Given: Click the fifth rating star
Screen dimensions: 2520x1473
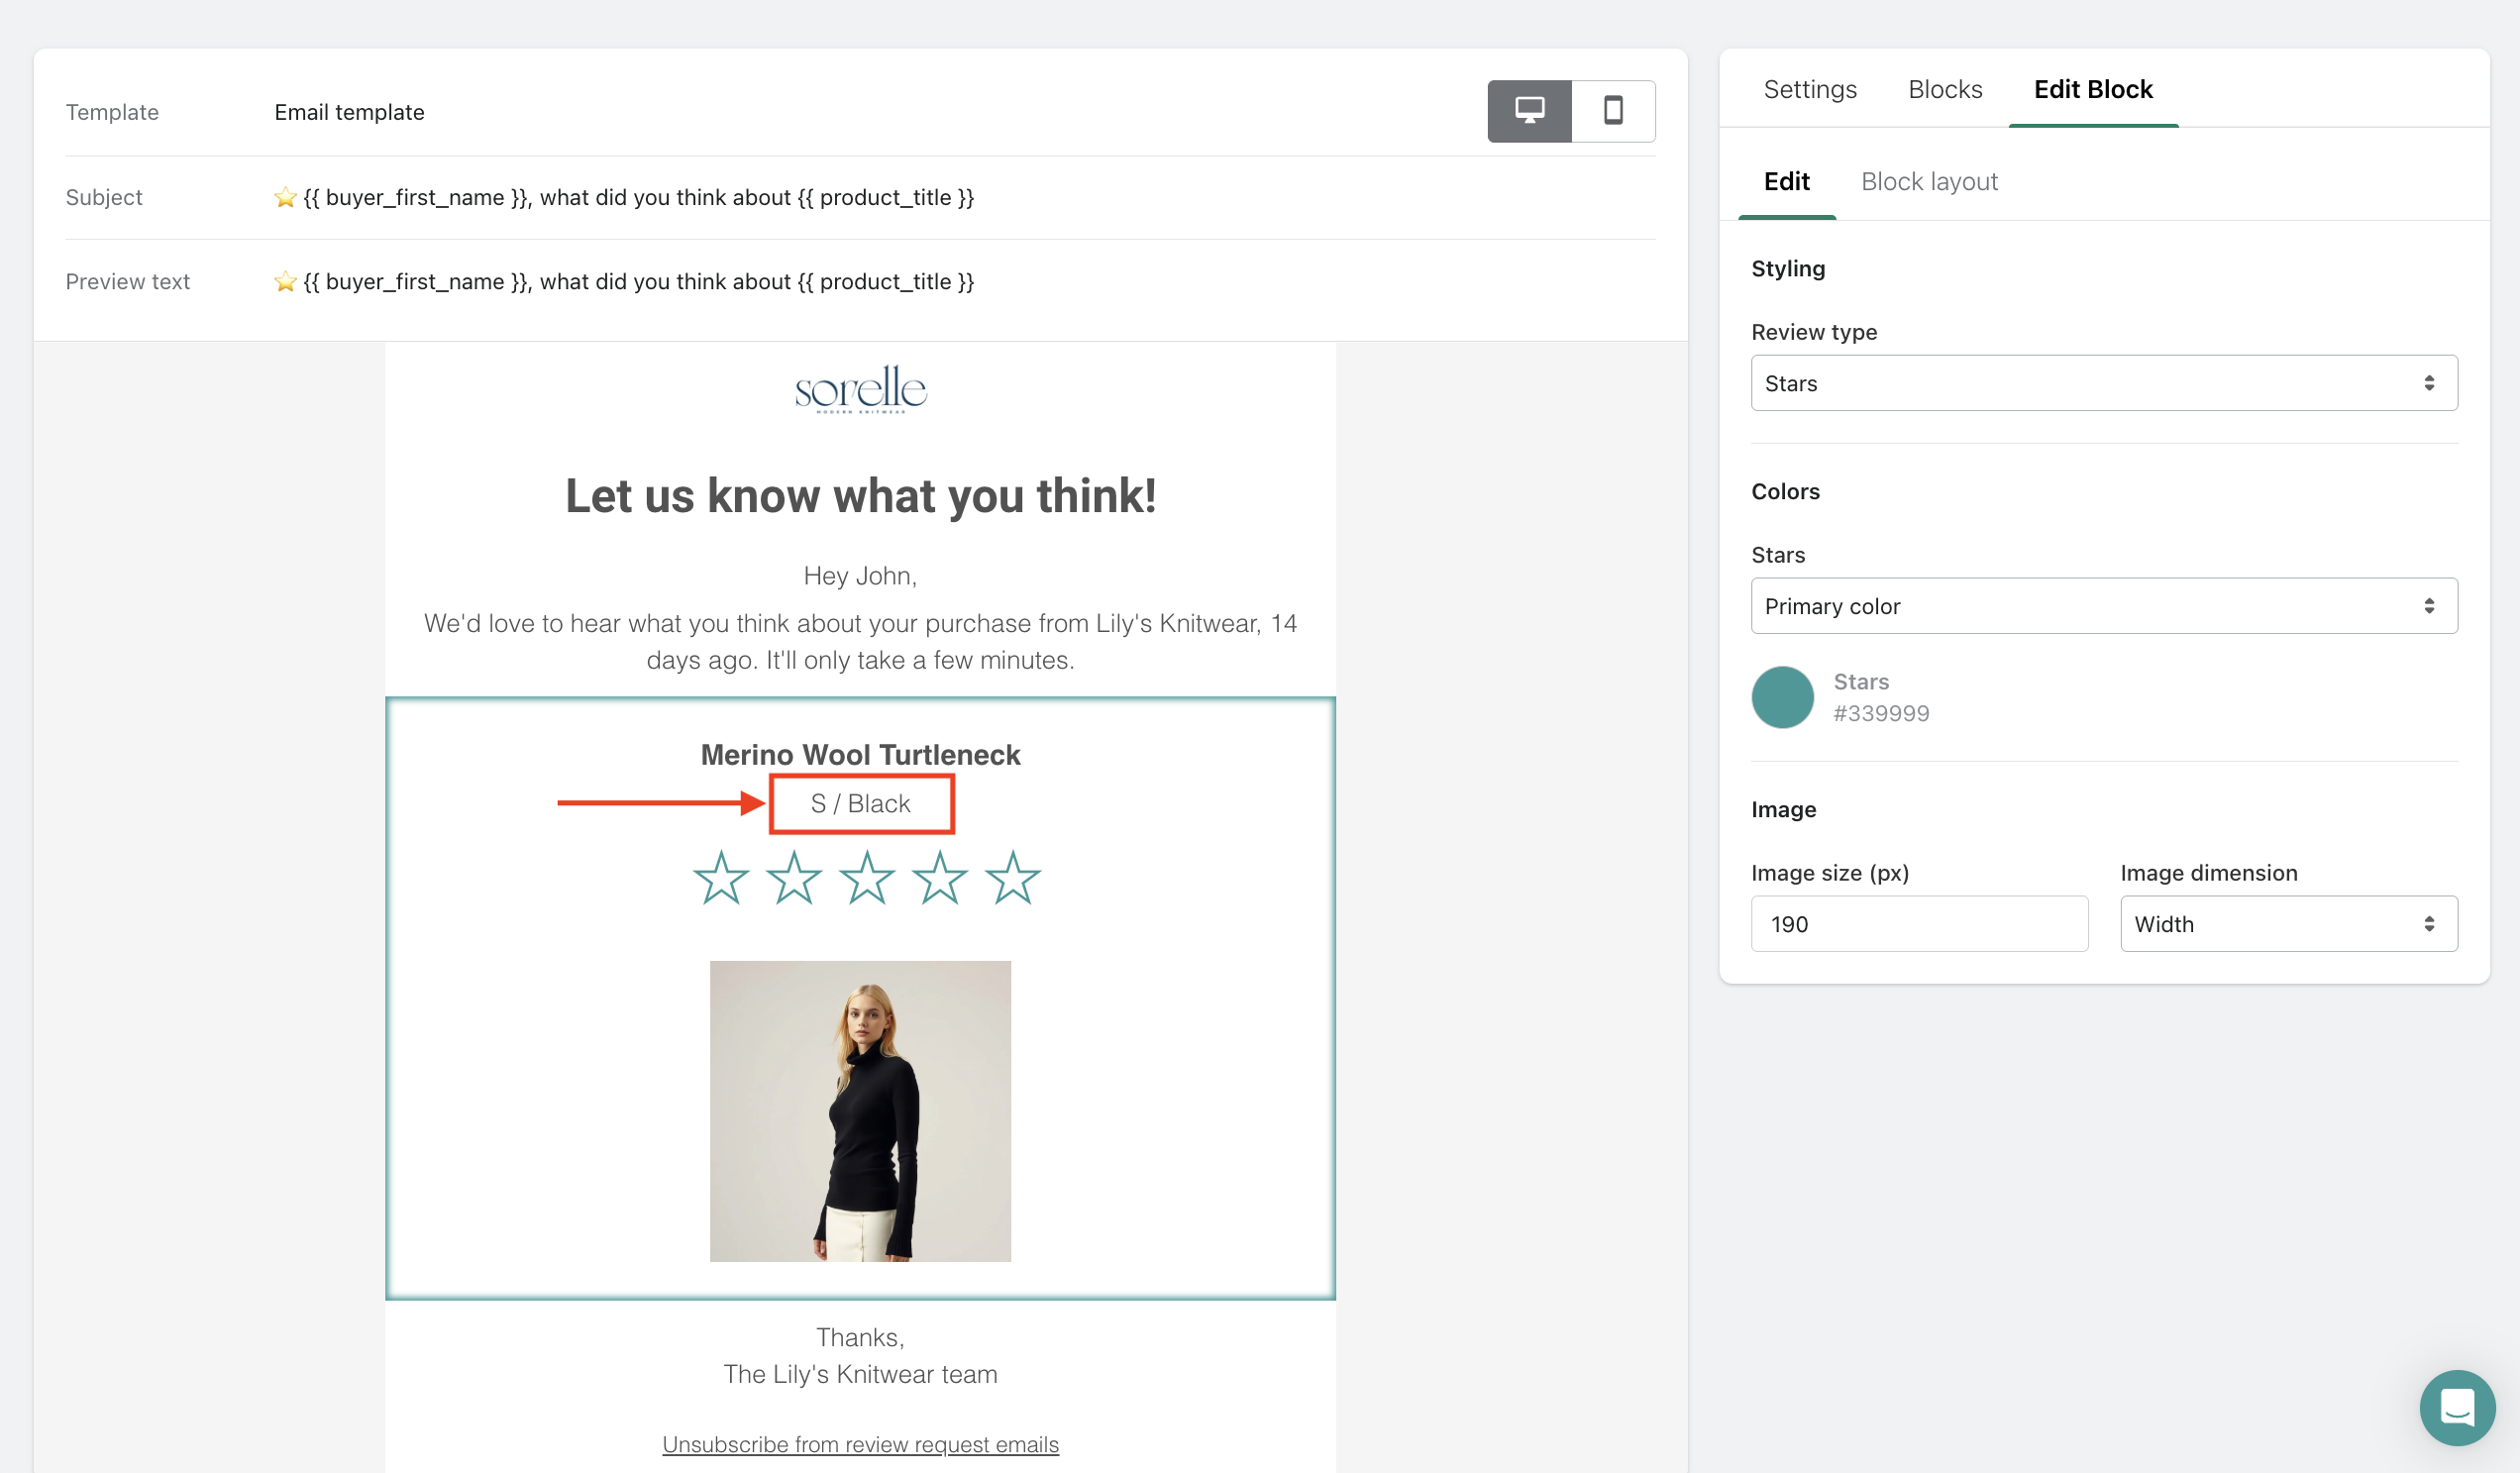Looking at the screenshot, I should (x=1012, y=878).
